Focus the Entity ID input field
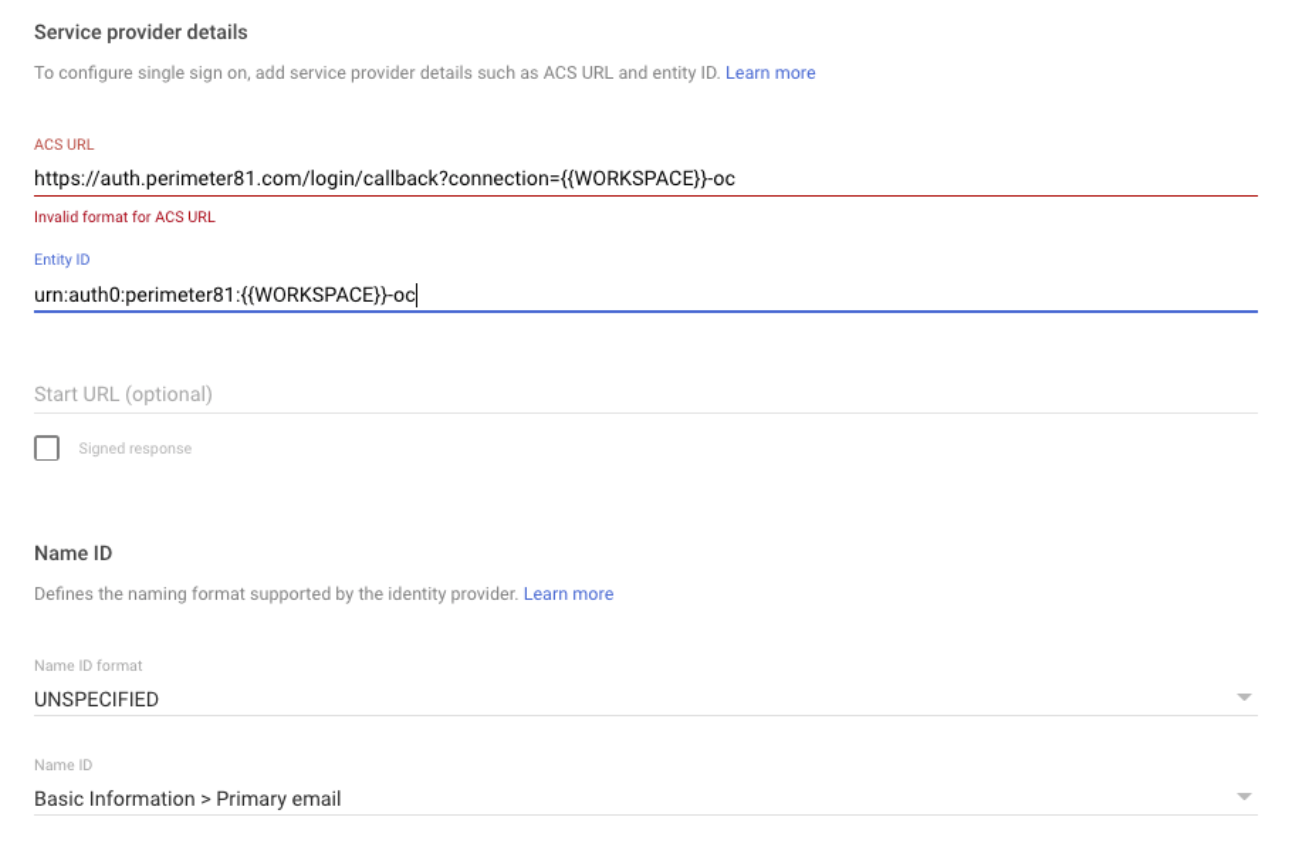This screenshot has width=1290, height=852. (x=645, y=294)
